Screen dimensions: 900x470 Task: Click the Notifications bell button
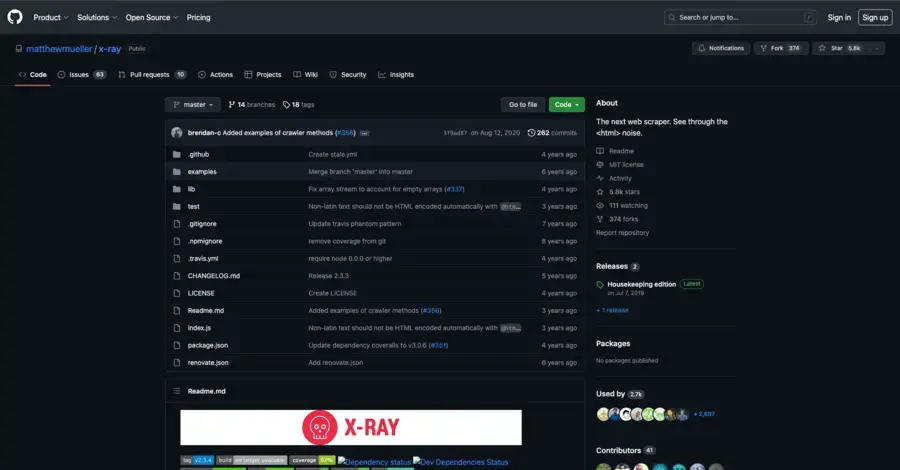[721, 48]
